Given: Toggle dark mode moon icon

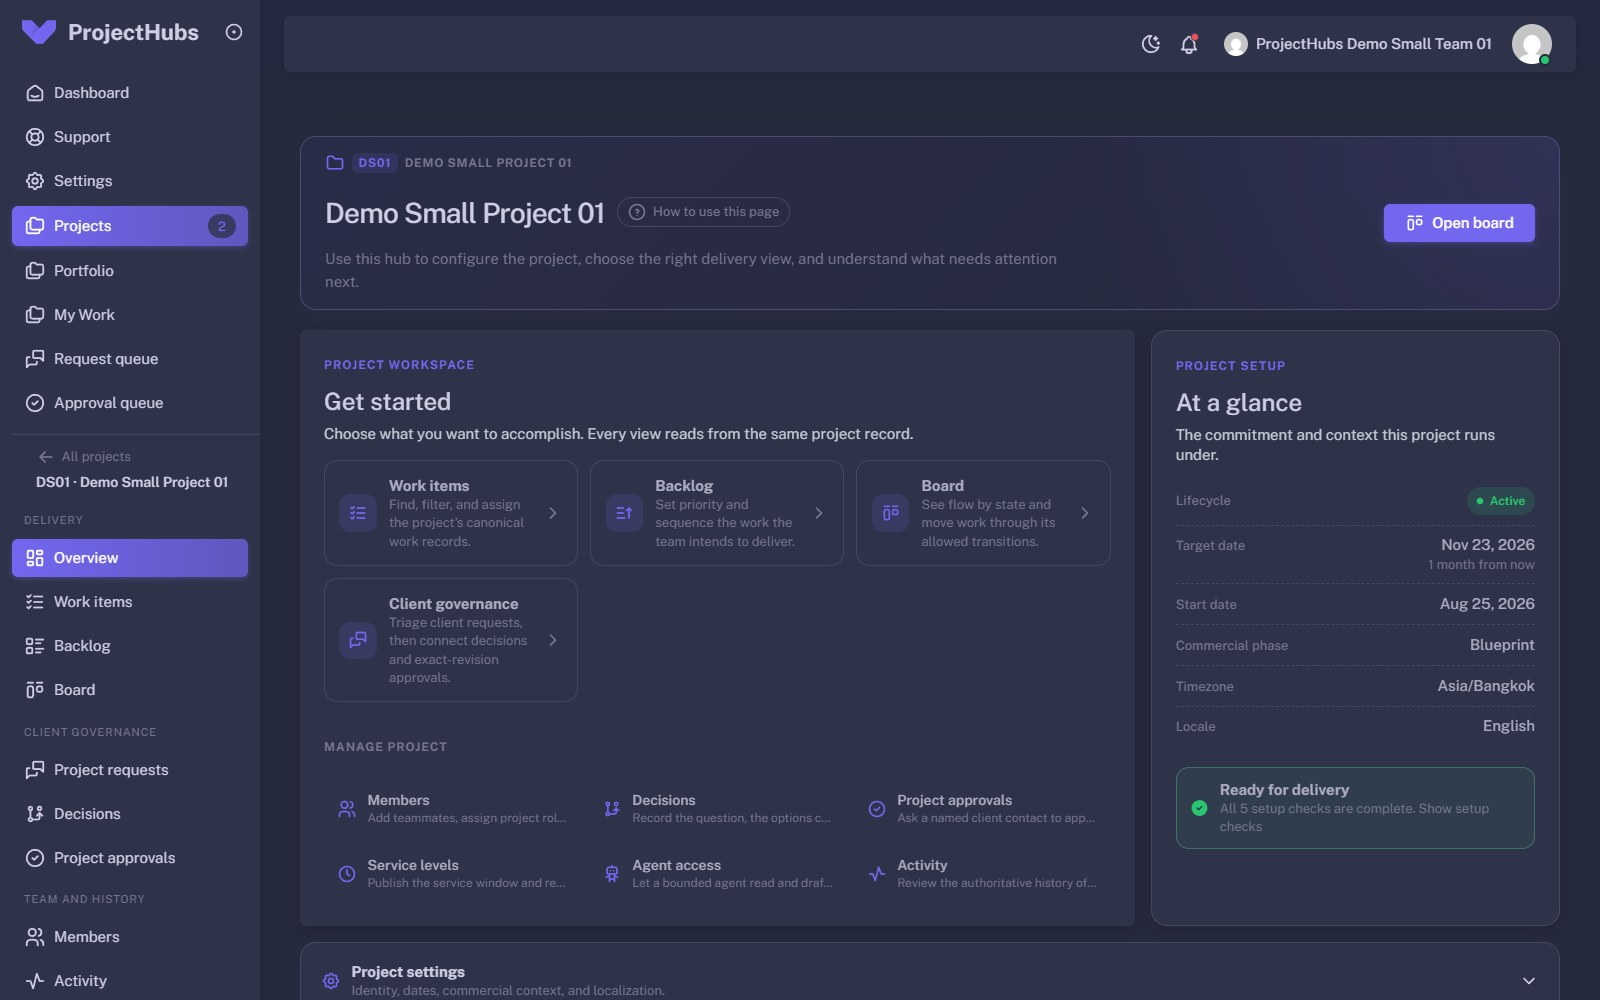Looking at the screenshot, I should [x=1151, y=44].
